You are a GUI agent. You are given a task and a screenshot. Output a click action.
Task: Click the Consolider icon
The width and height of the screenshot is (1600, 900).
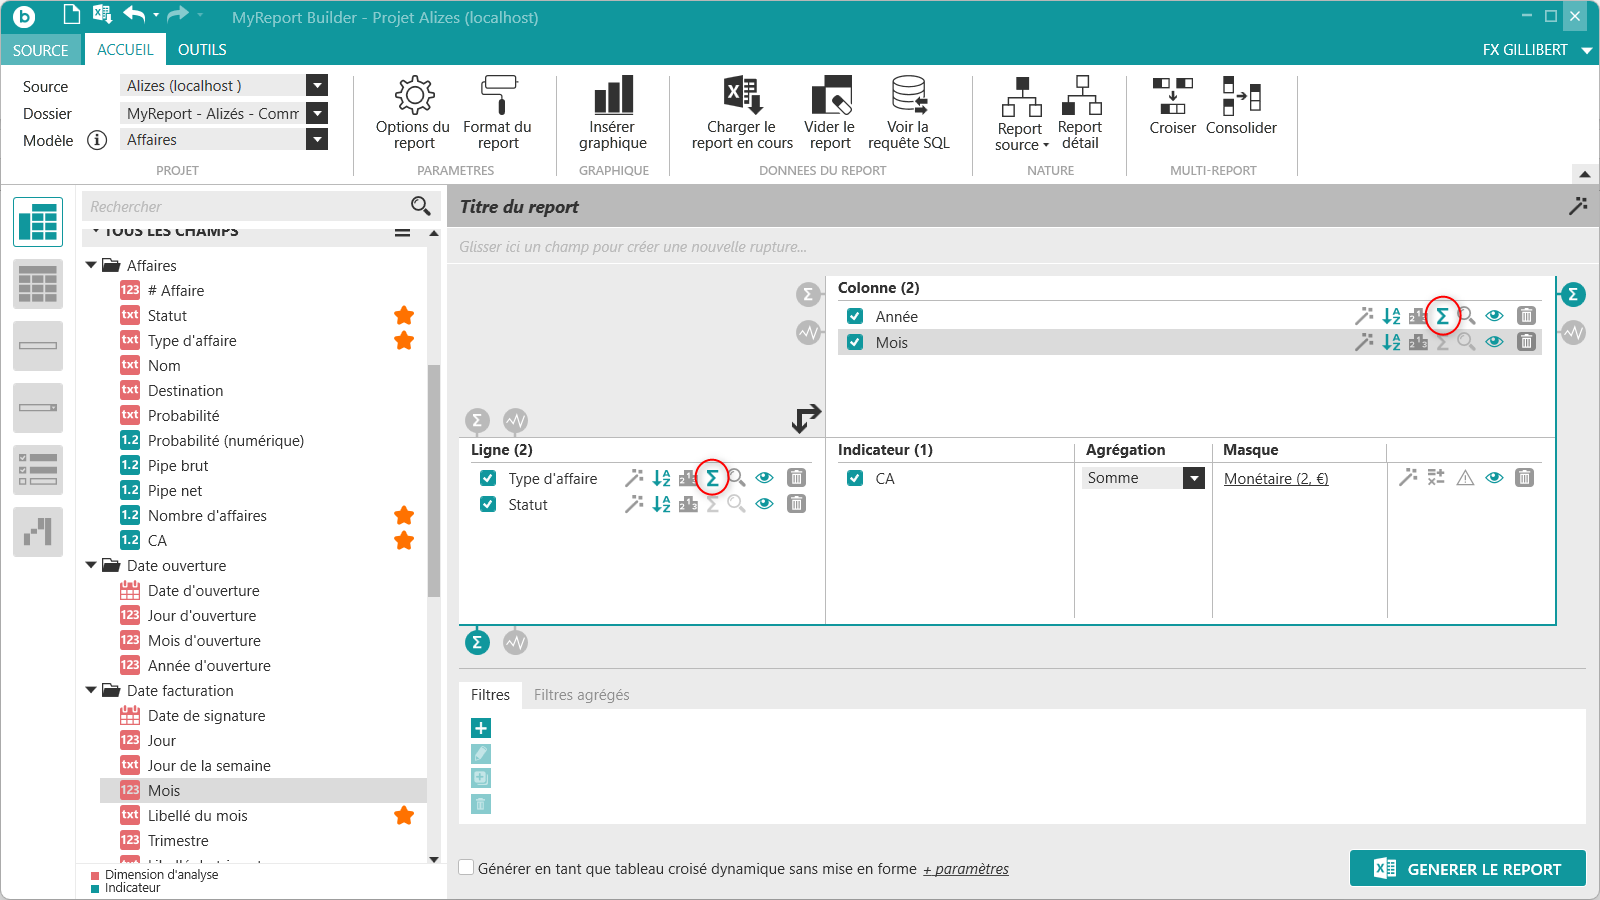1241,96
